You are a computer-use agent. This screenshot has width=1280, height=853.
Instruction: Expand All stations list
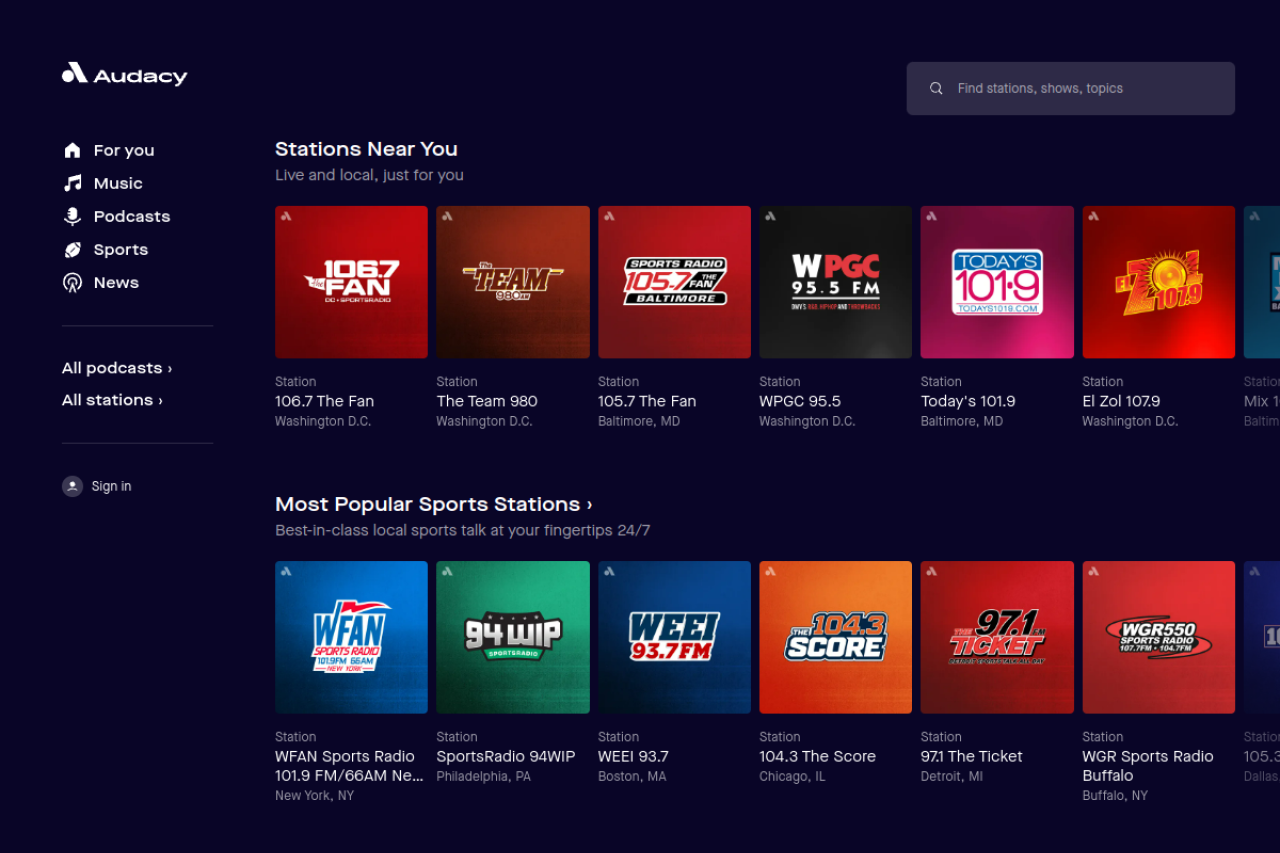[112, 400]
